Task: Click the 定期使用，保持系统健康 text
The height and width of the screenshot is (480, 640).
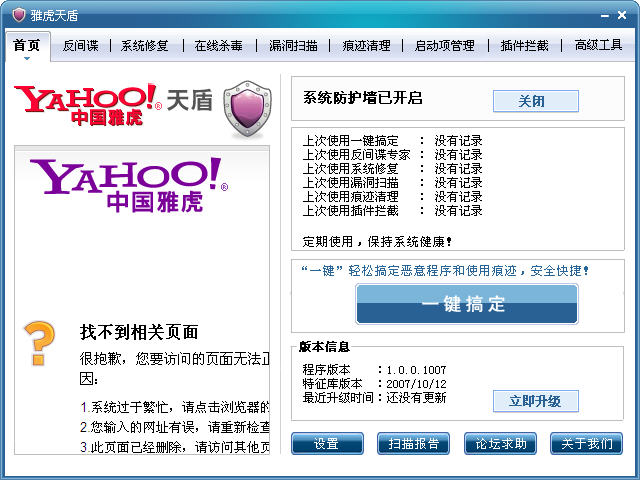Action: [377, 242]
